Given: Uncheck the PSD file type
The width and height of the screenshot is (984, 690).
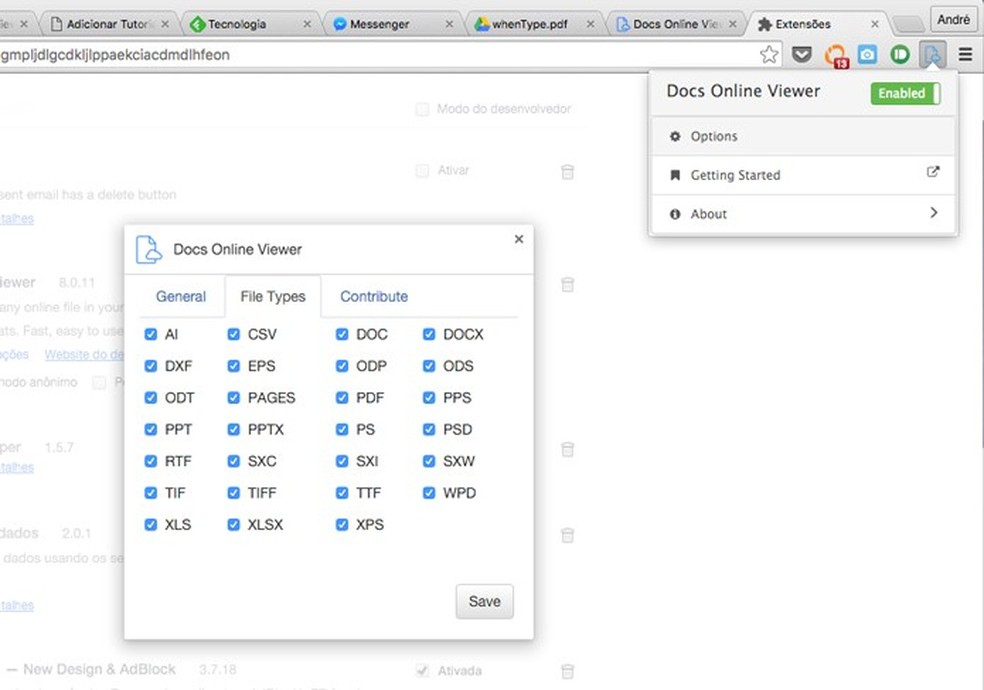Looking at the screenshot, I should coord(429,429).
